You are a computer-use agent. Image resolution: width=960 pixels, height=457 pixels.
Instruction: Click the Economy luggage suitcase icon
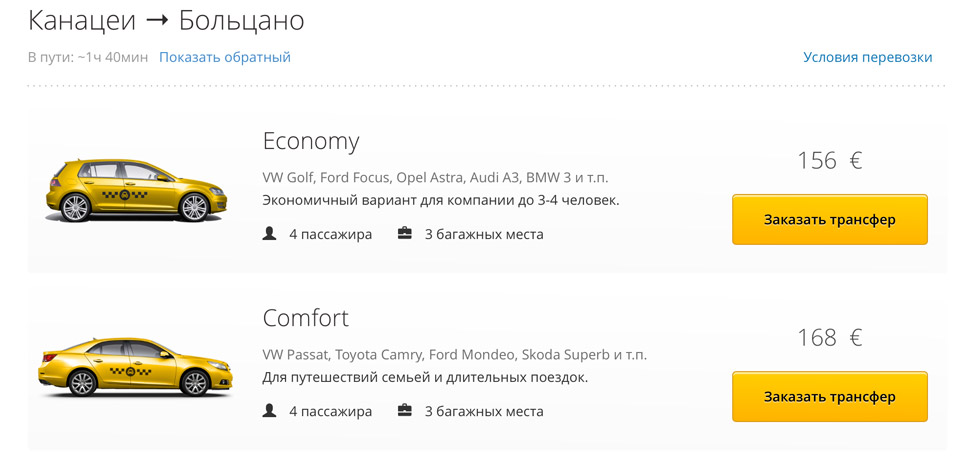click(x=405, y=234)
